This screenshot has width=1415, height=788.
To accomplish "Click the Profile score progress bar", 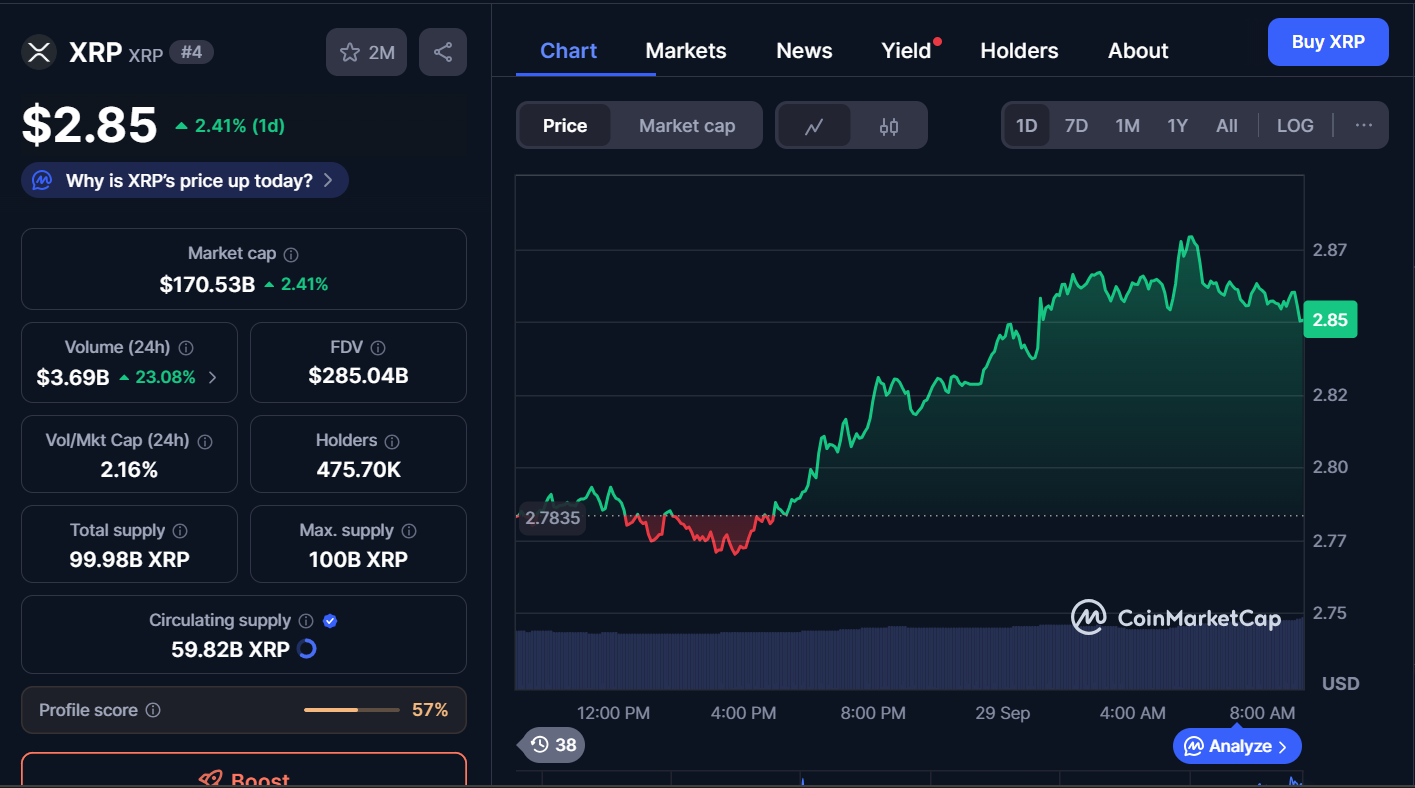I will tap(351, 710).
